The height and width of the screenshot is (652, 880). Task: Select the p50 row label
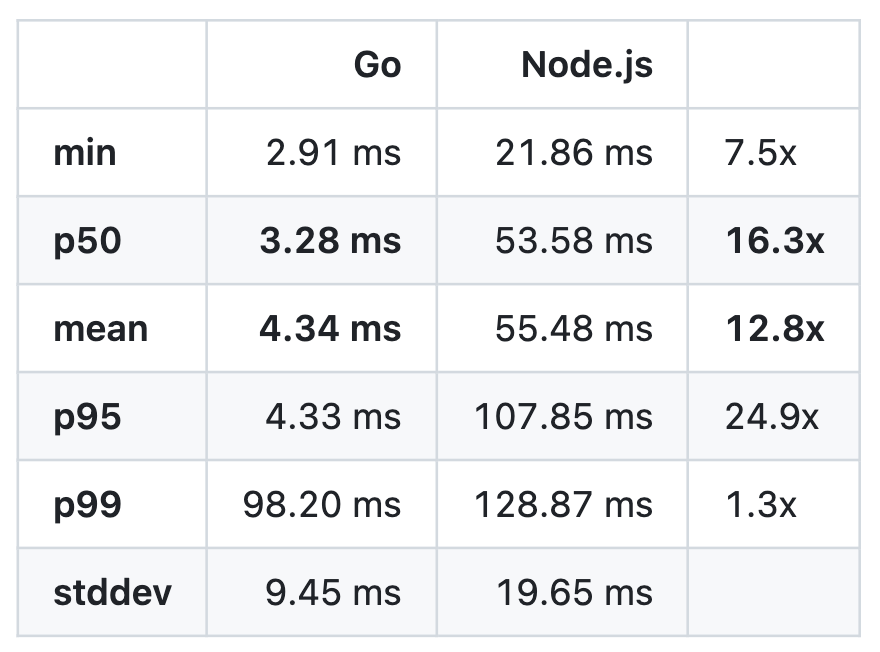point(88,242)
